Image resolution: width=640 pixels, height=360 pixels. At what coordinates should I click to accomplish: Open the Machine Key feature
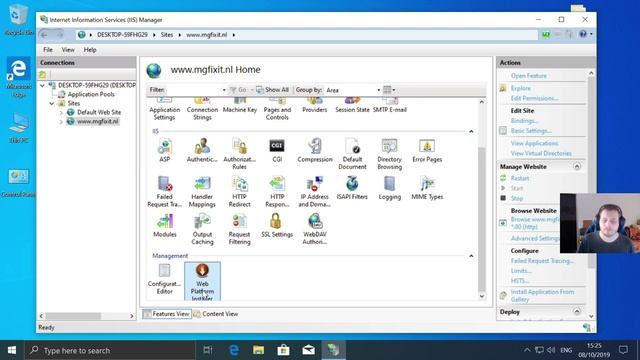coord(240,105)
